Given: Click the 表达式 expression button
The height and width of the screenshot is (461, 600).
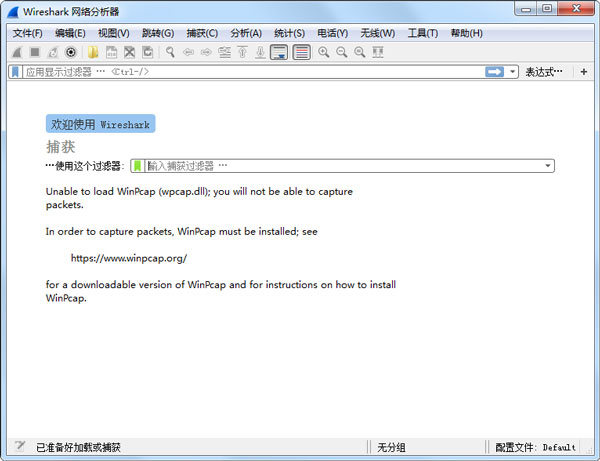Looking at the screenshot, I should click(x=543, y=72).
